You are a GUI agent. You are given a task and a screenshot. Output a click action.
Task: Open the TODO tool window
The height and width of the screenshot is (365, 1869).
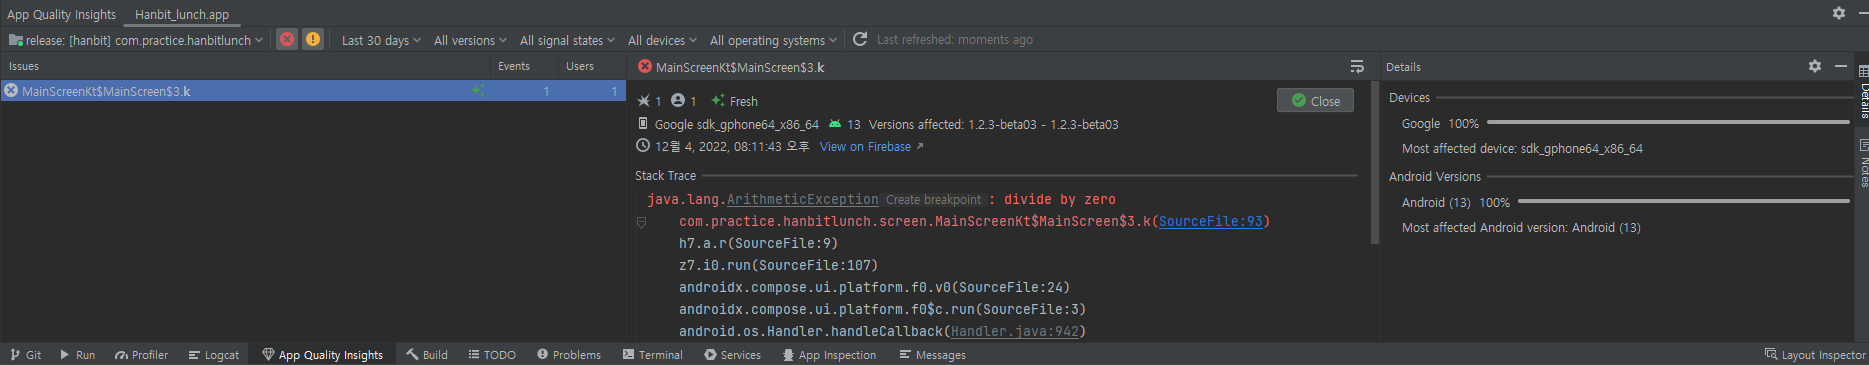click(x=492, y=355)
